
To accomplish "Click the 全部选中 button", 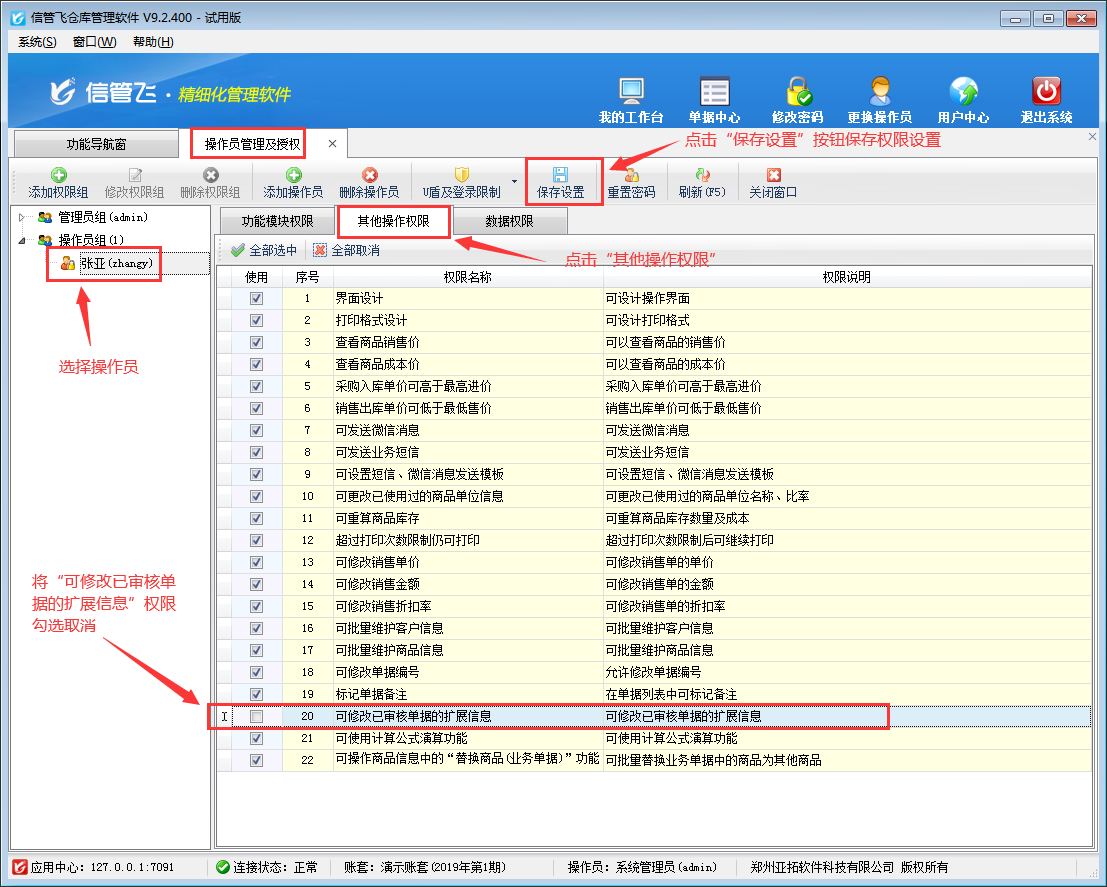I will tap(264, 250).
